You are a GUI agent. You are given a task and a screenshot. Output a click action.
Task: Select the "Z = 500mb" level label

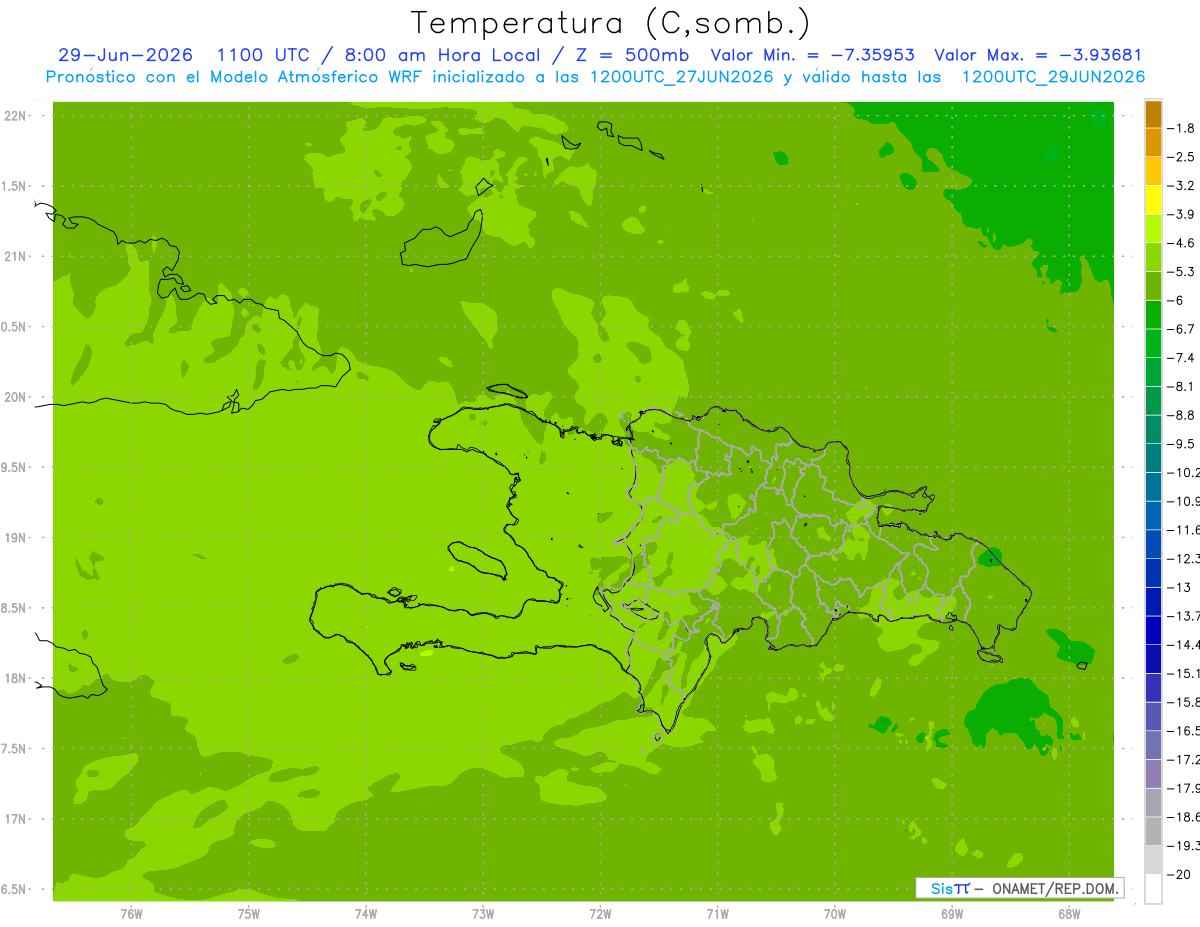point(632,55)
